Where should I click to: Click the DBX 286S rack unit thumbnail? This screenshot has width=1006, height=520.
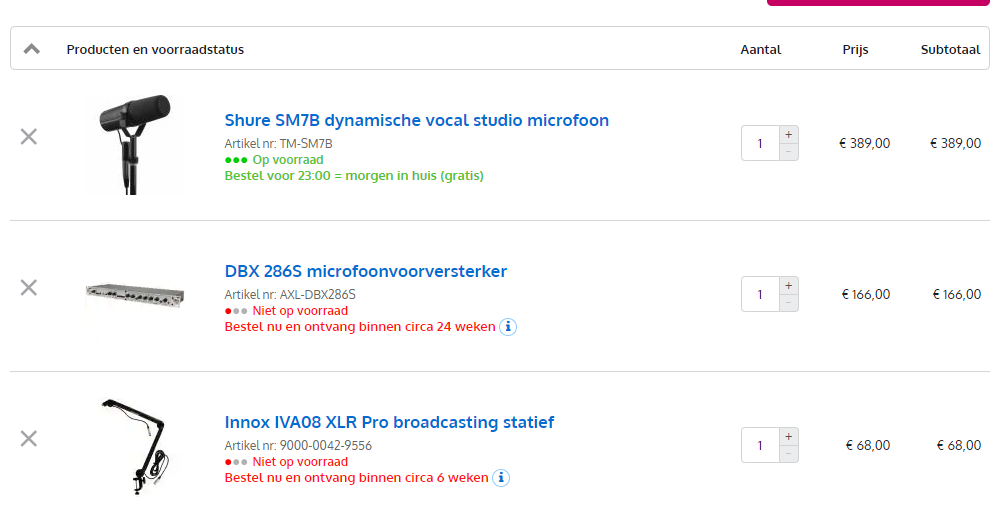click(x=135, y=295)
